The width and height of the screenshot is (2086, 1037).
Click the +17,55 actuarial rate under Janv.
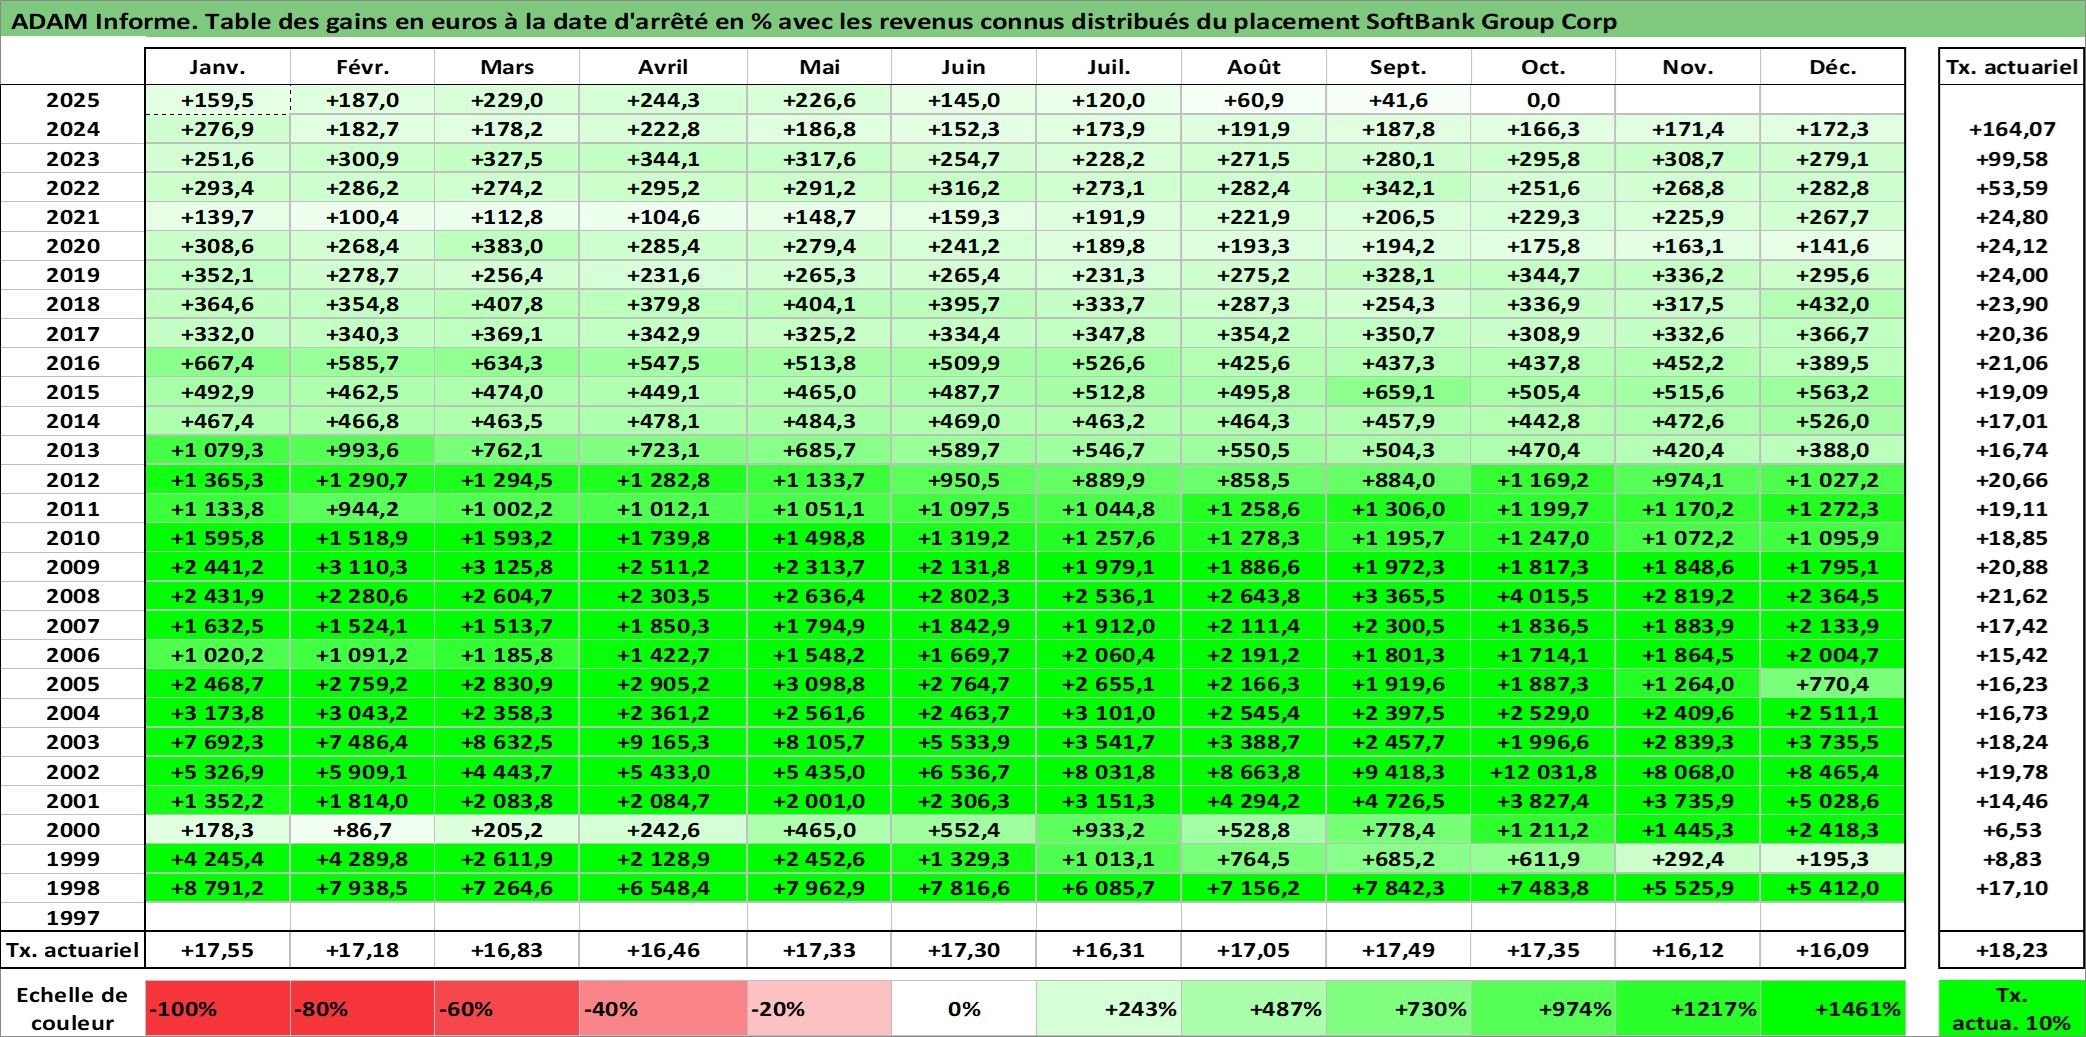tap(218, 950)
